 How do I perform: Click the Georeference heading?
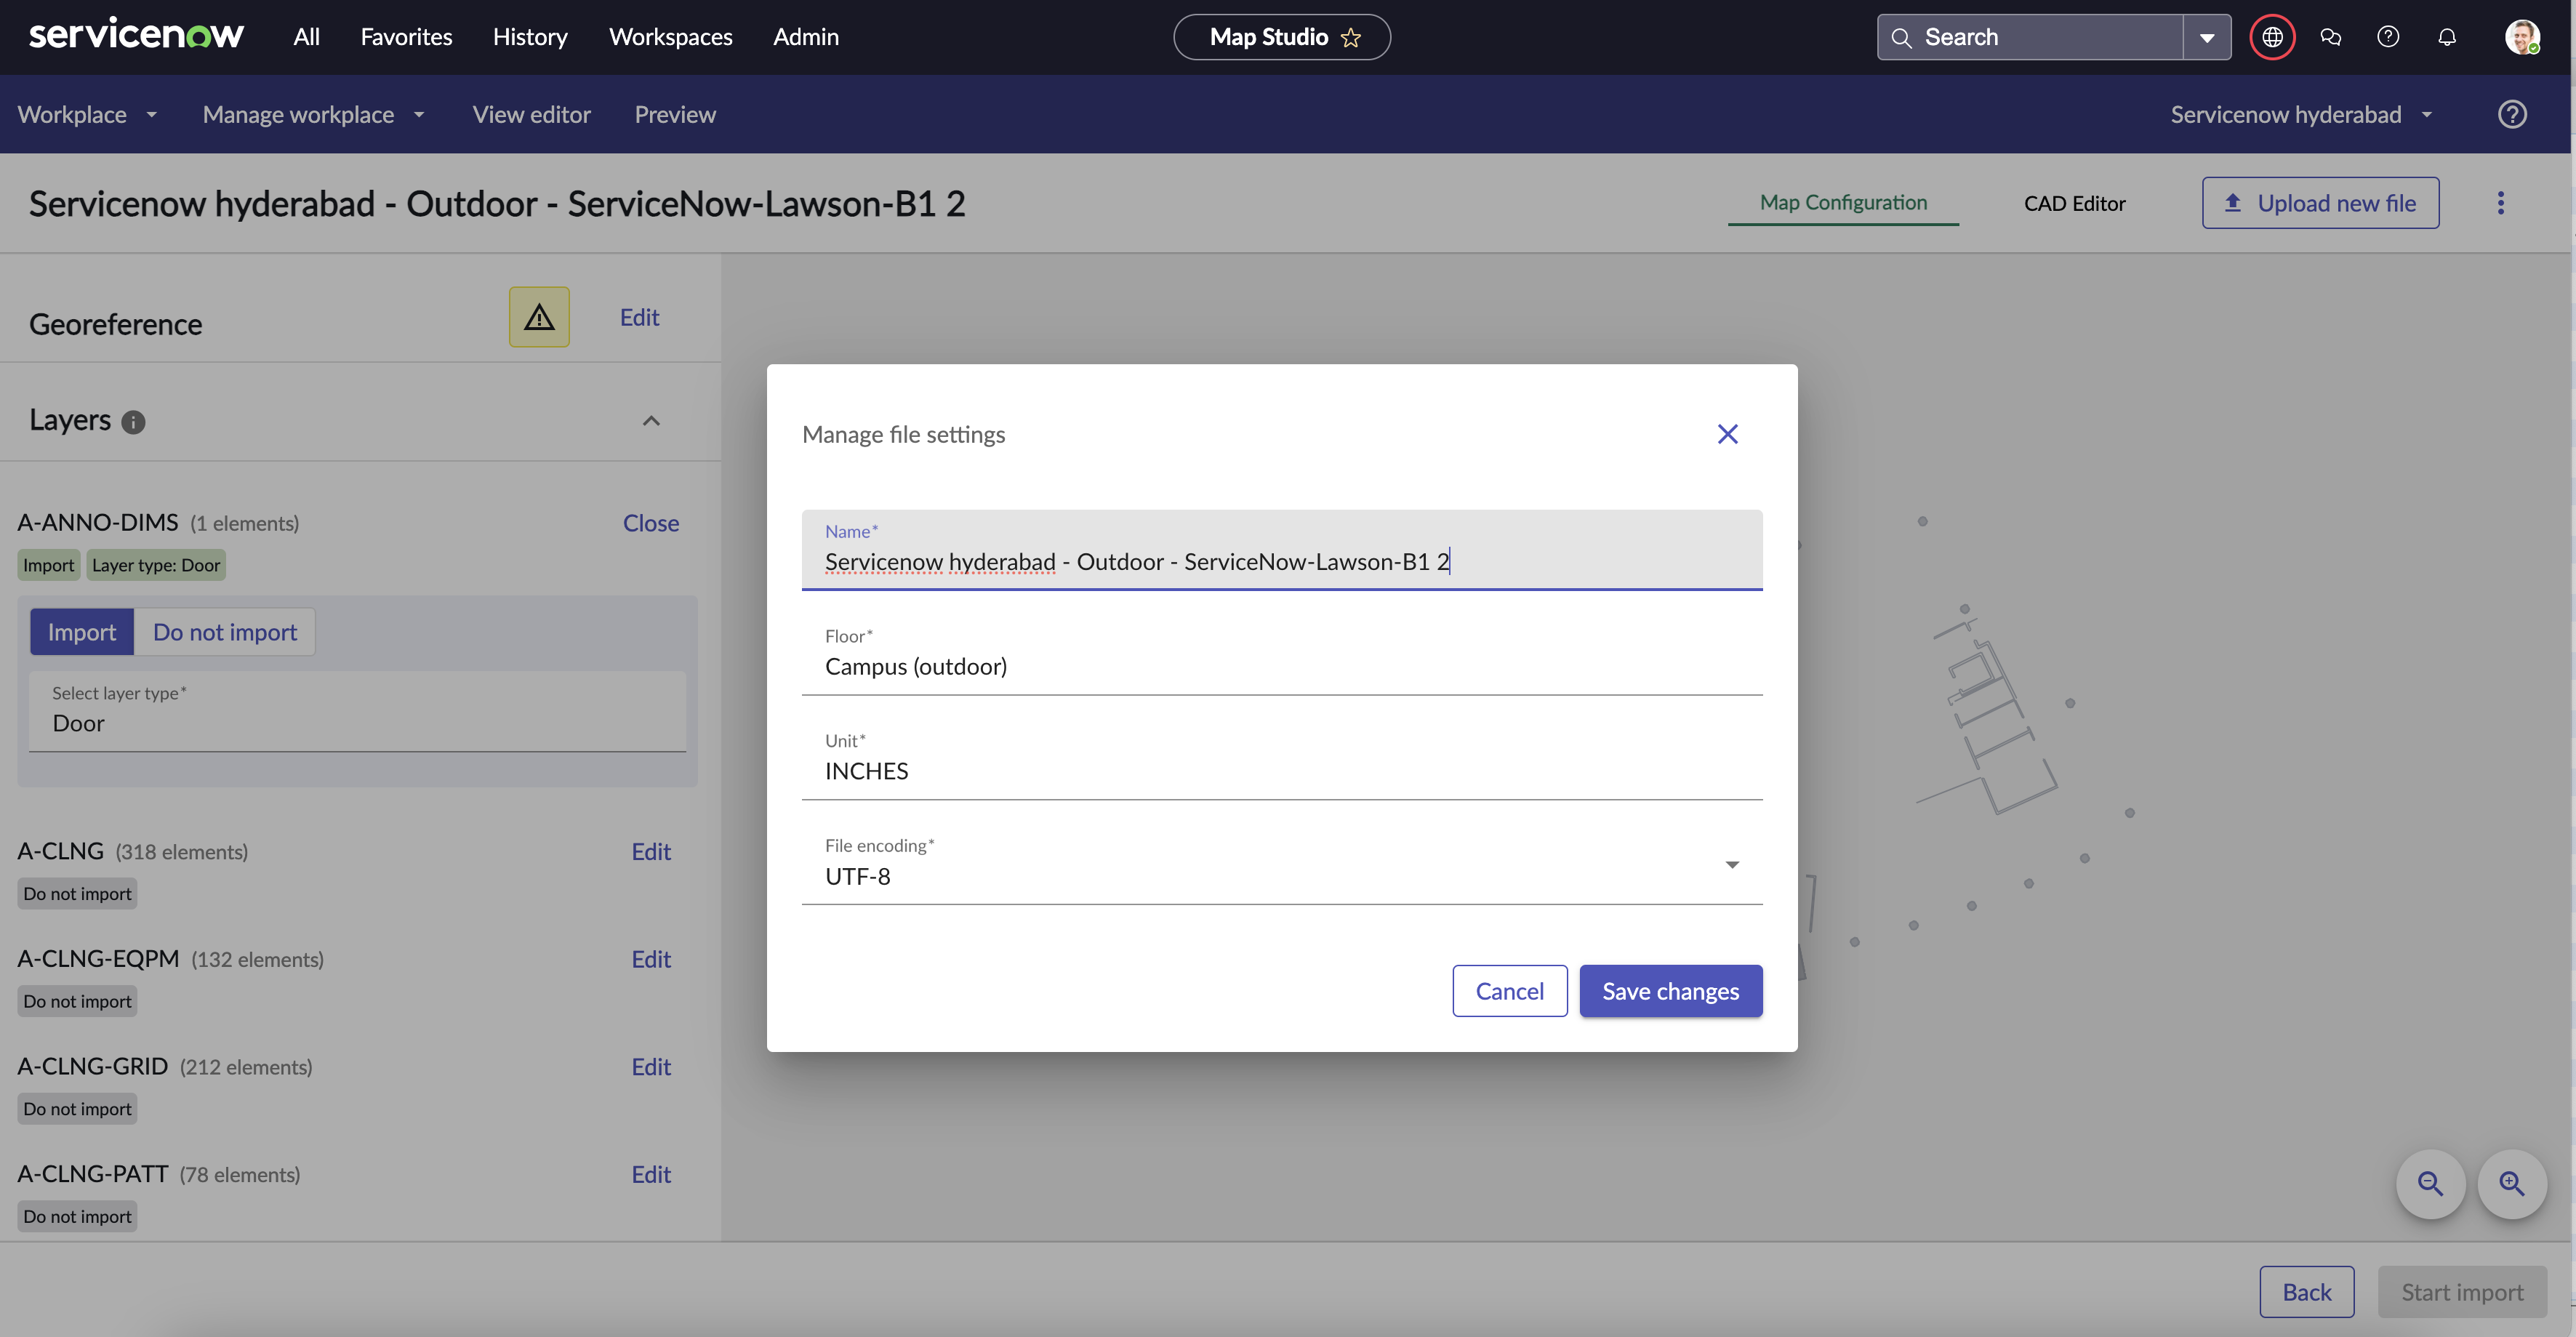click(x=115, y=324)
